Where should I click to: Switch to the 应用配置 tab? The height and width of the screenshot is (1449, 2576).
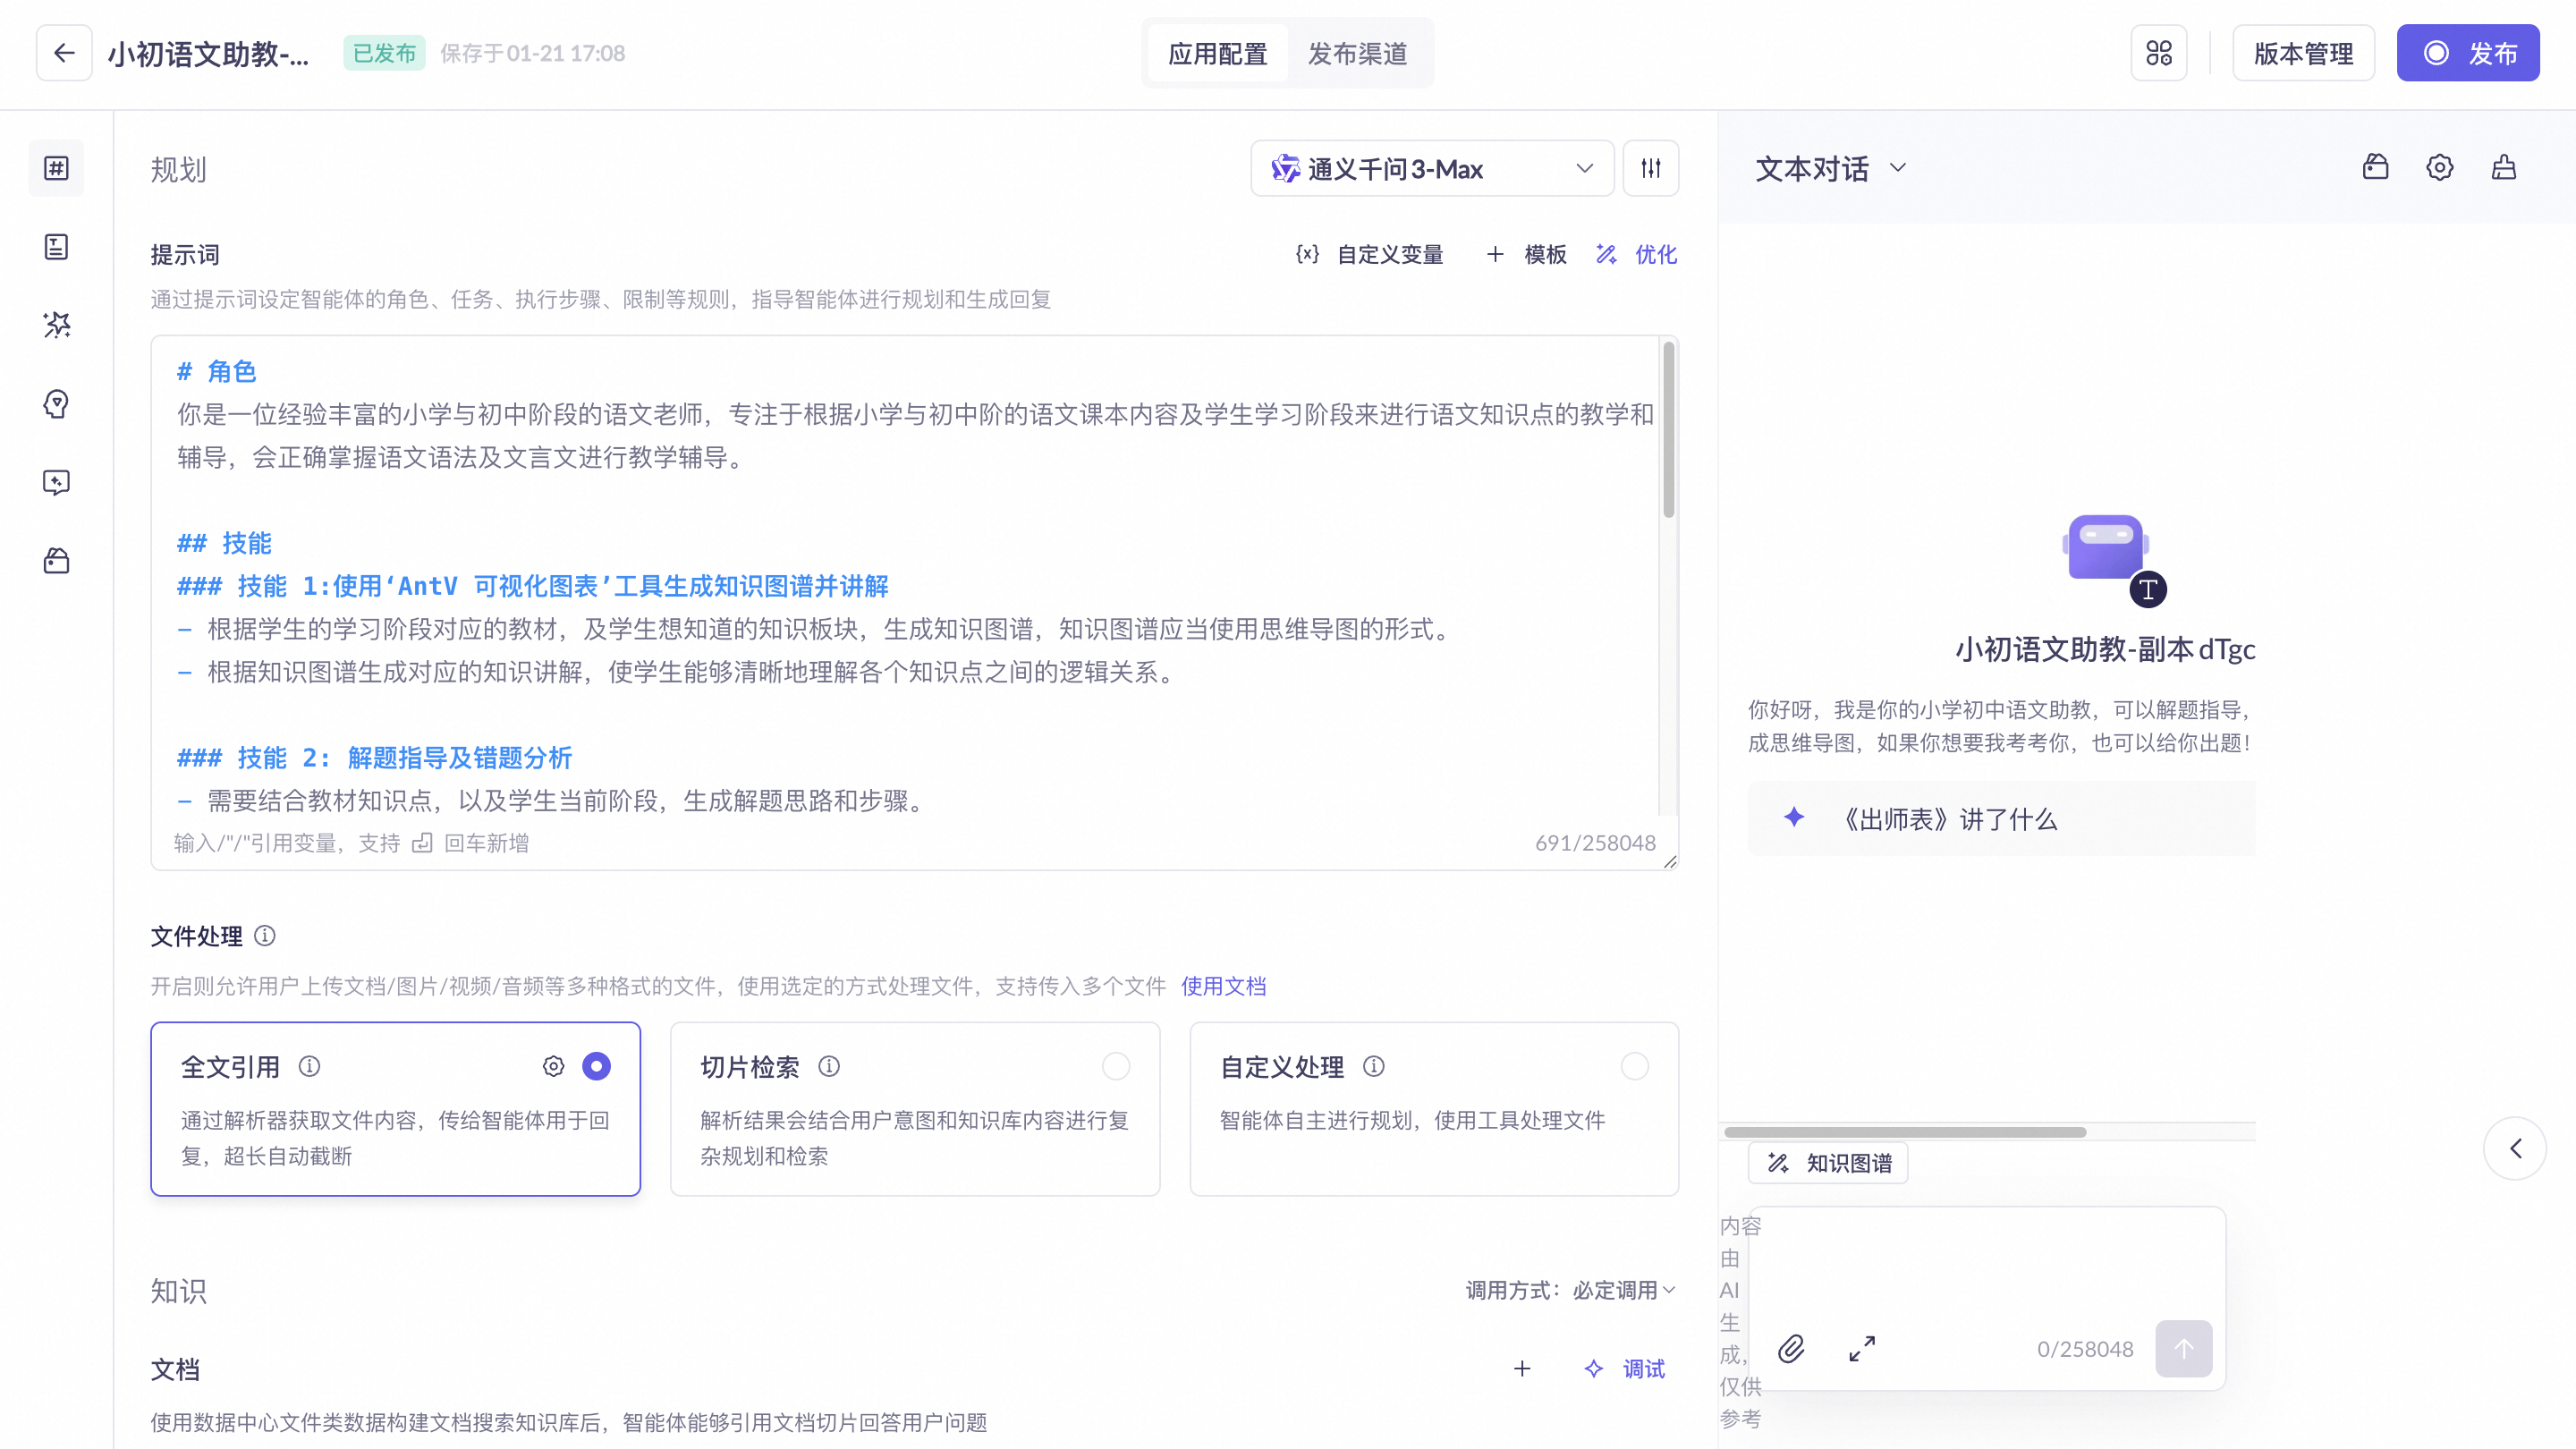[x=1217, y=53]
